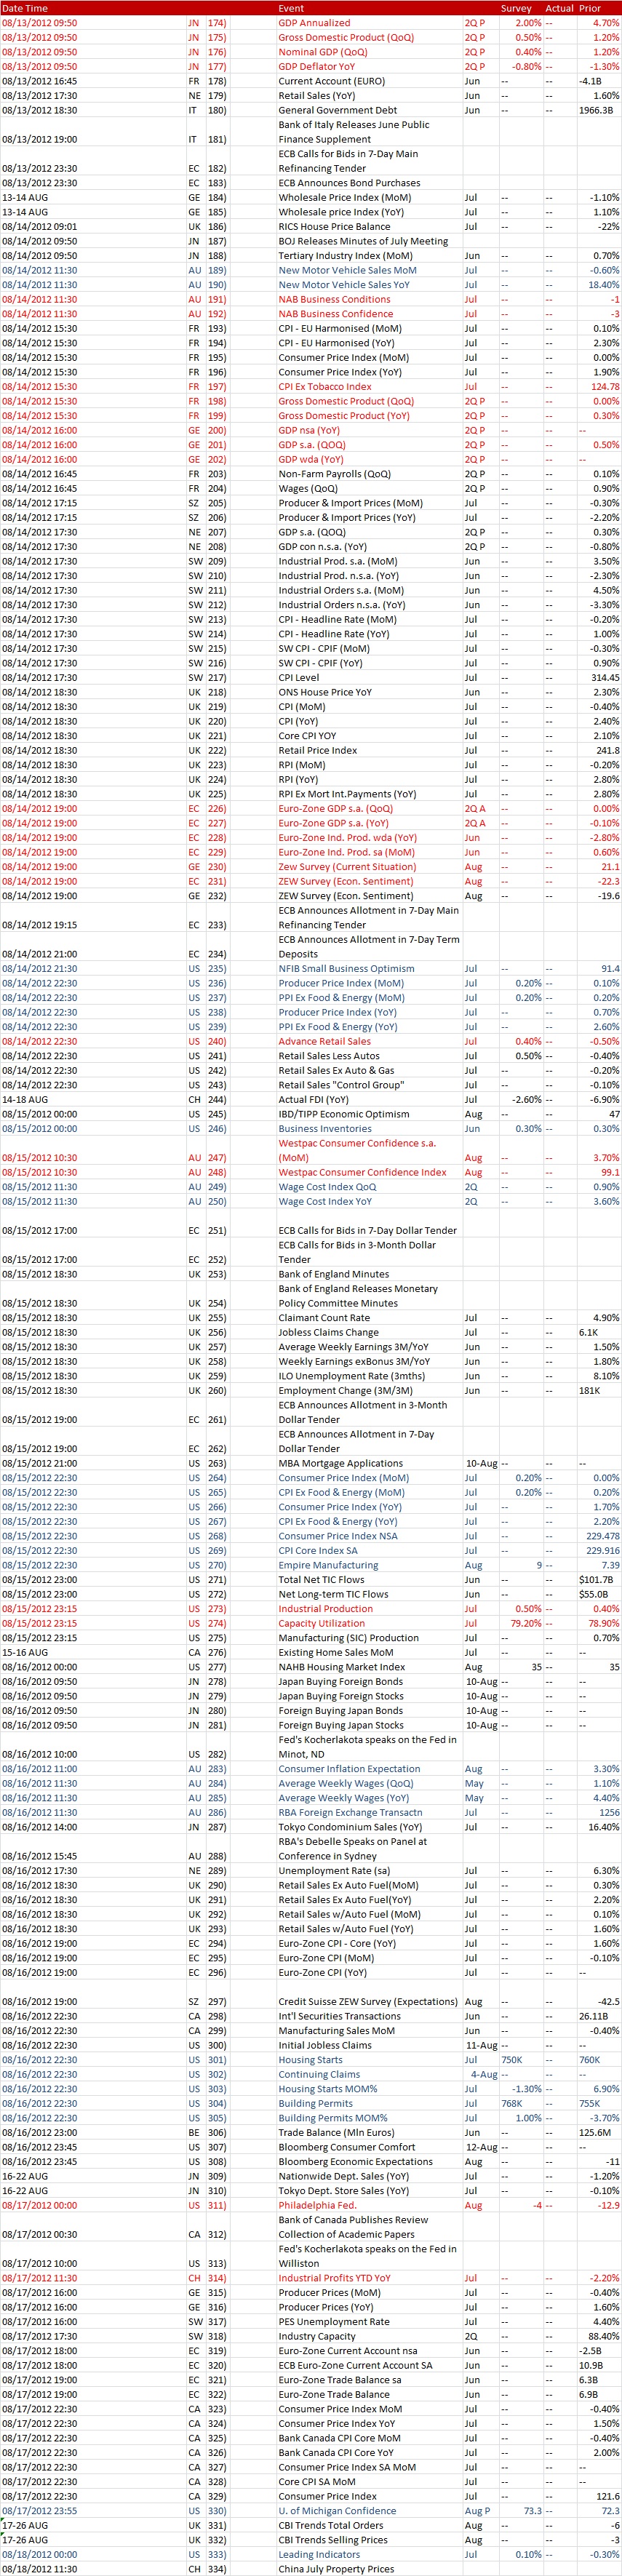This screenshot has width=622, height=2576.
Task: Click the GDP Annualized event cell
Action: (314, 23)
